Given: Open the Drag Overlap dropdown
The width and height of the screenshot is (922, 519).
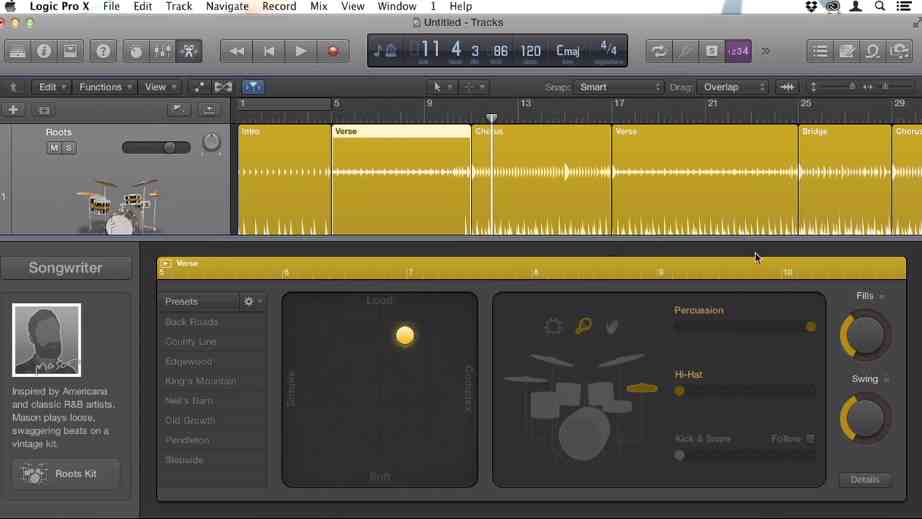Looking at the screenshot, I should tap(733, 87).
